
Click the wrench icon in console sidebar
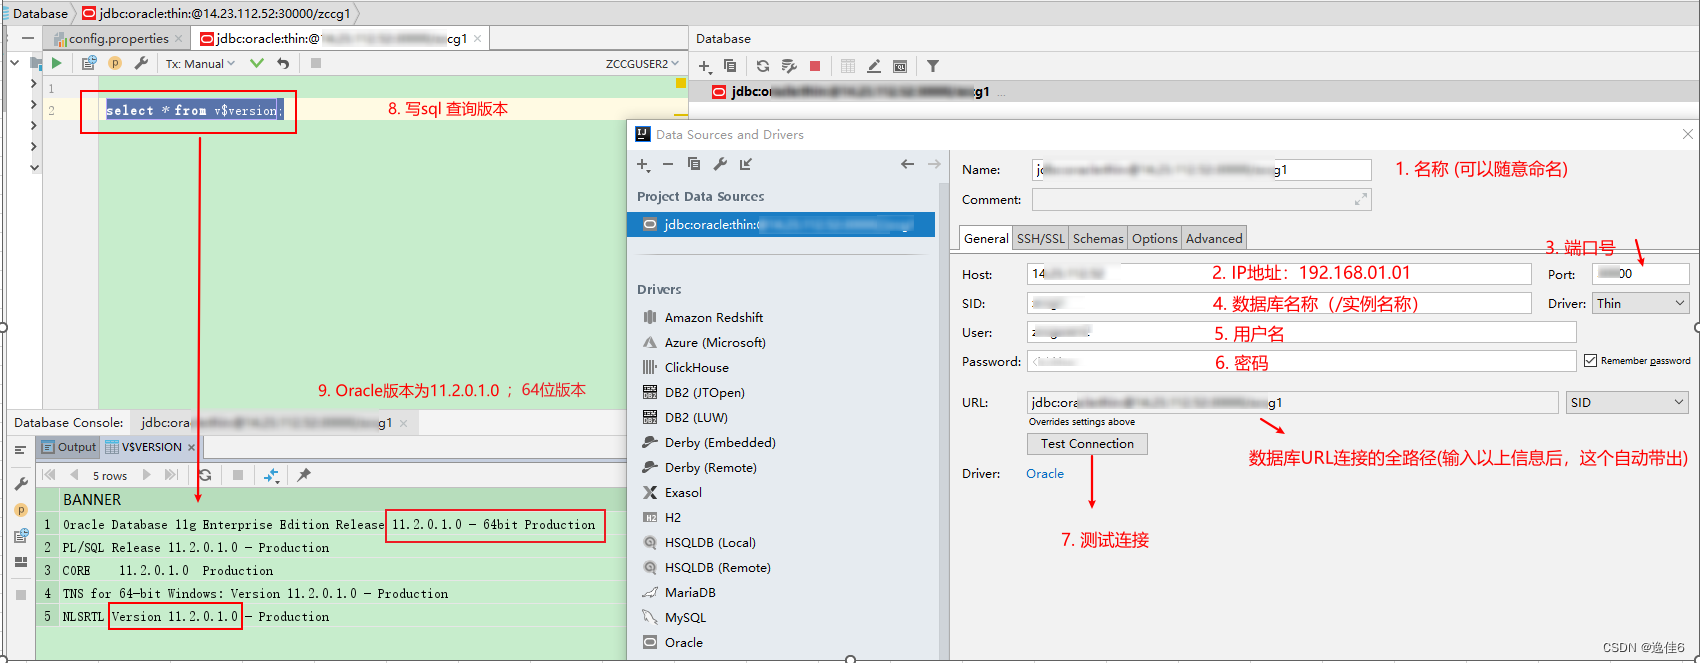tap(21, 484)
